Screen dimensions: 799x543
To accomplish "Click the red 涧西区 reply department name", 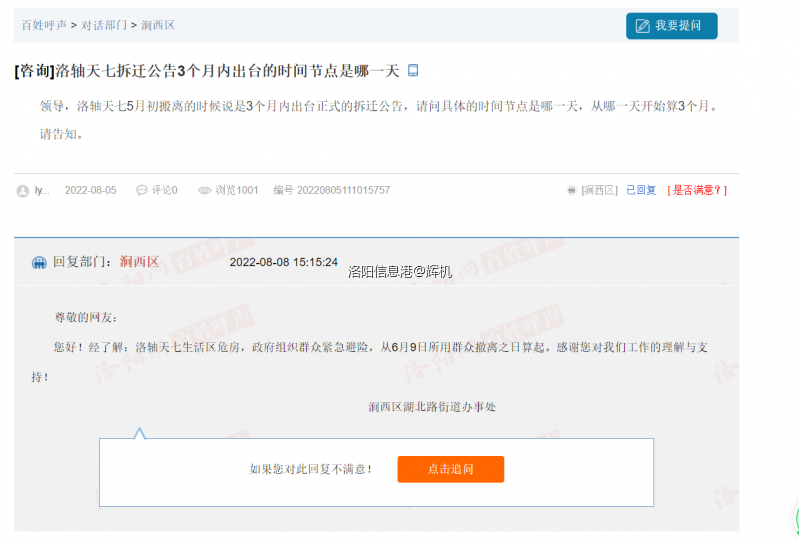I will (139, 262).
